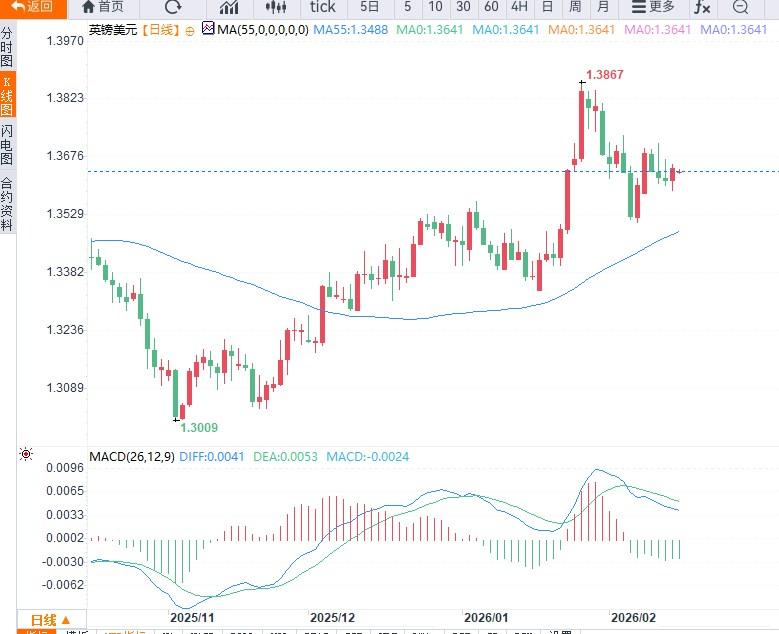Select the 60 minute period
The image size is (779, 634).
491,7
